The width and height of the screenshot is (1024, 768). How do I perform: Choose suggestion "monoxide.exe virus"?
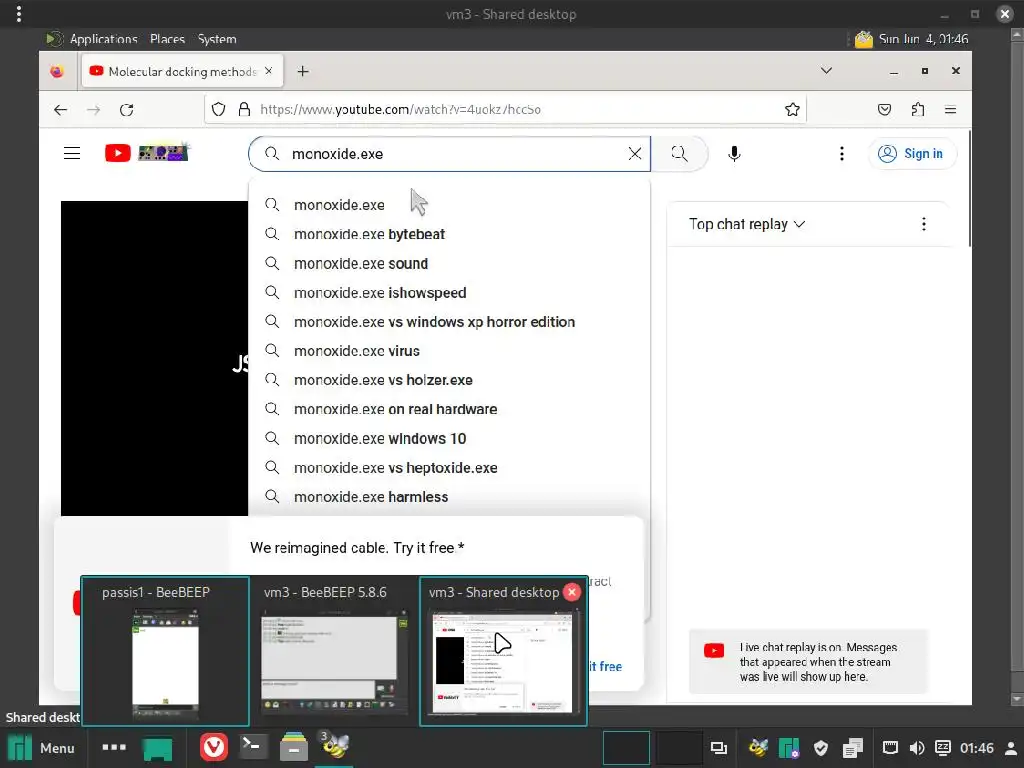[449, 351]
